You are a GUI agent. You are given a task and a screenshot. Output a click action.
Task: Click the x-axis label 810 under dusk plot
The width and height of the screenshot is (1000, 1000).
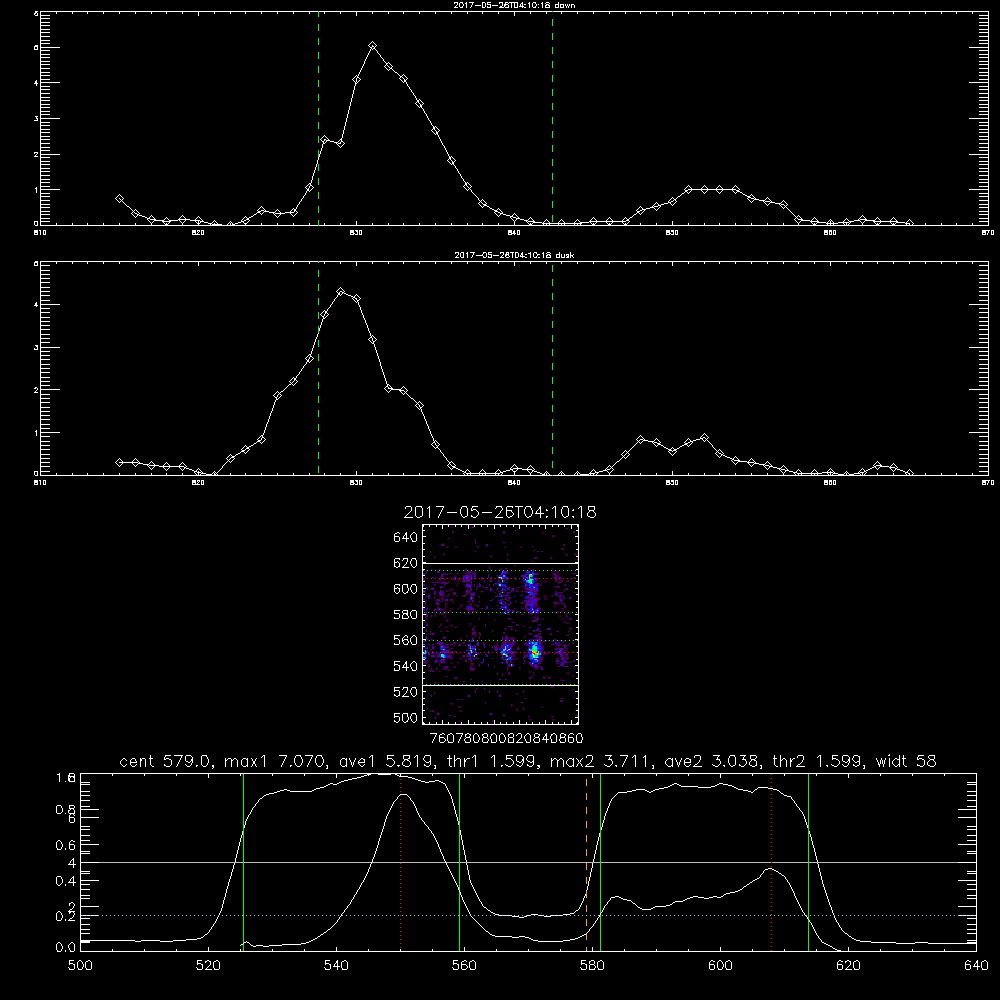40,483
